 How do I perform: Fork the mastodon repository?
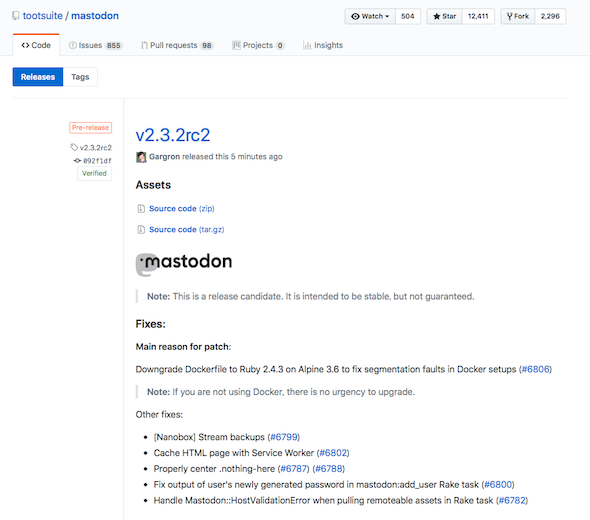pos(518,16)
